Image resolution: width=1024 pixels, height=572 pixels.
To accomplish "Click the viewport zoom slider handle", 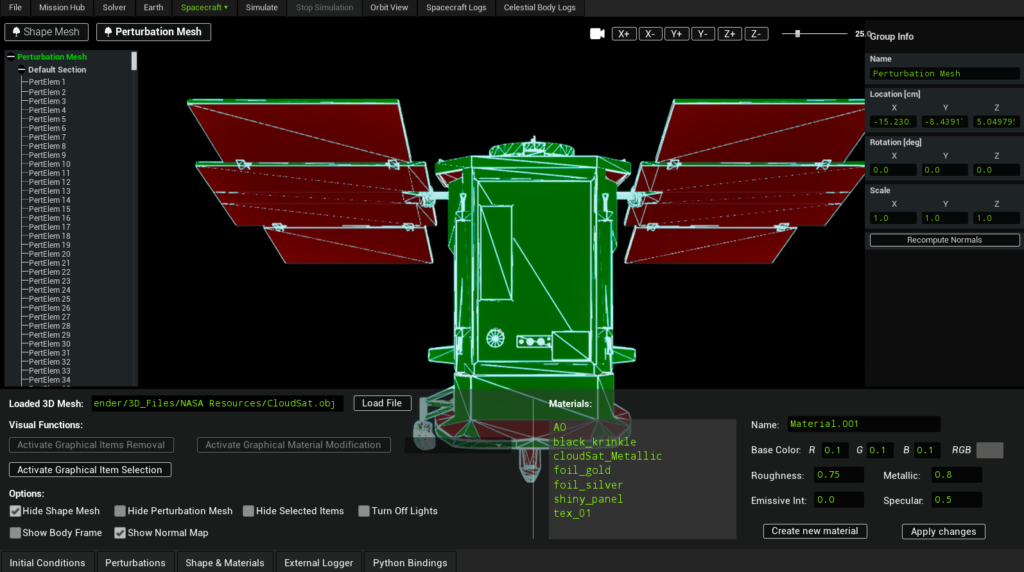I will point(797,34).
